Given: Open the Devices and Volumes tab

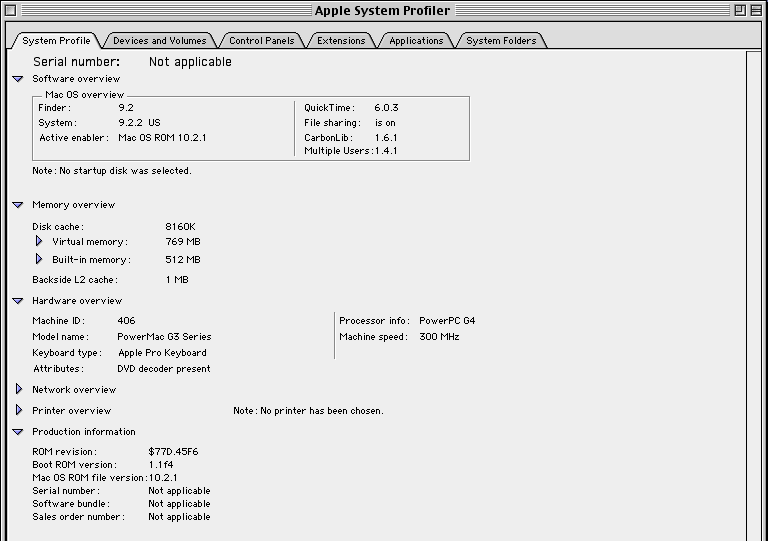Looking at the screenshot, I should [x=160, y=41].
